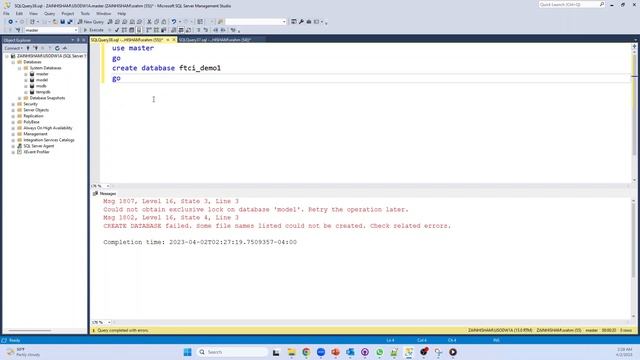640x360 pixels.
Task: Click the 'CREATE DATABASE failed' error message
Action: pyautogui.click(x=277, y=226)
